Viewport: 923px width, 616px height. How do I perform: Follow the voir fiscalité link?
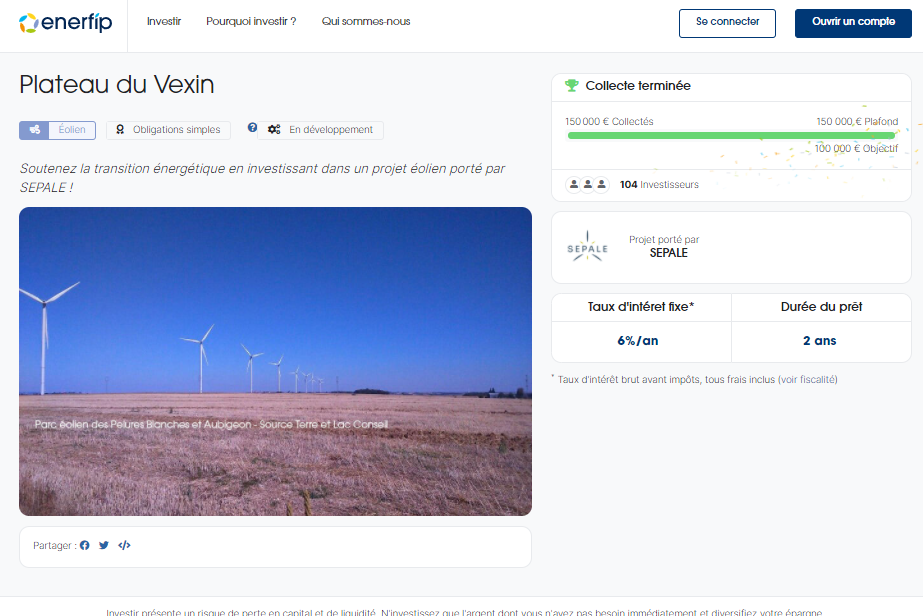coord(803,380)
